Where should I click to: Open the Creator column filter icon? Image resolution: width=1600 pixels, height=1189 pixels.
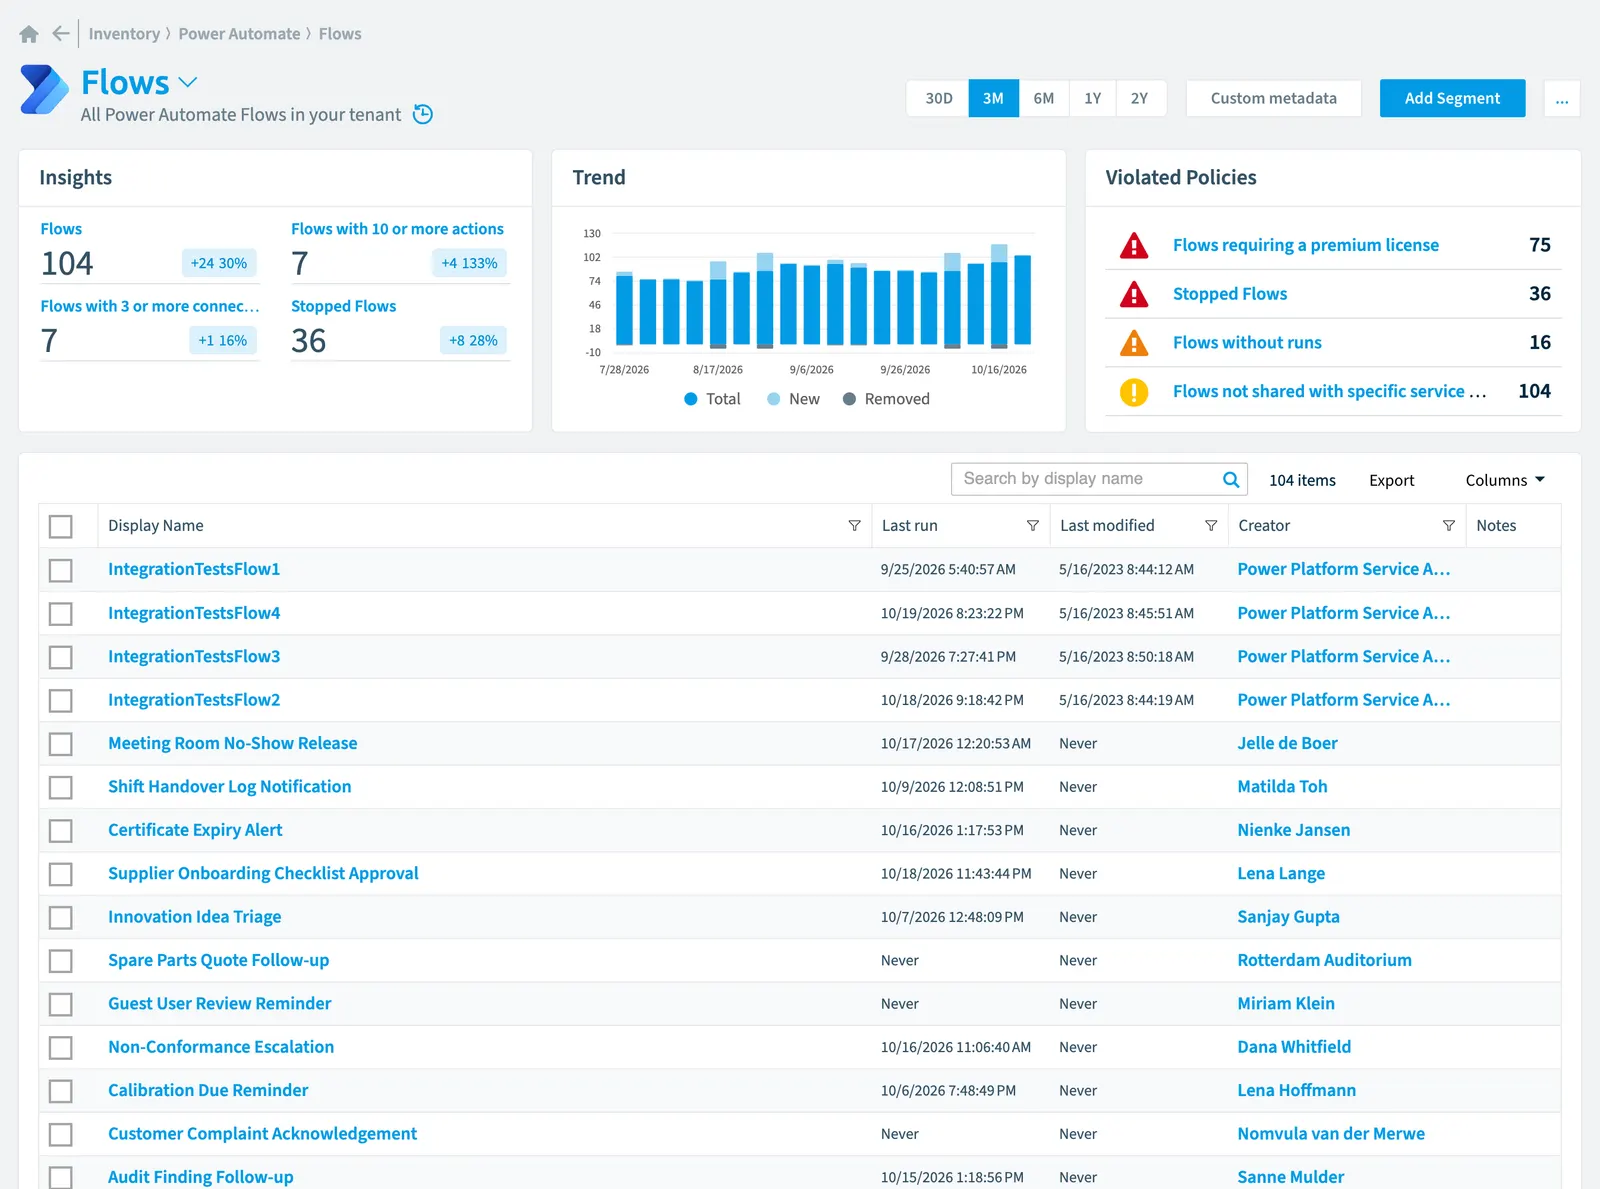click(x=1449, y=525)
